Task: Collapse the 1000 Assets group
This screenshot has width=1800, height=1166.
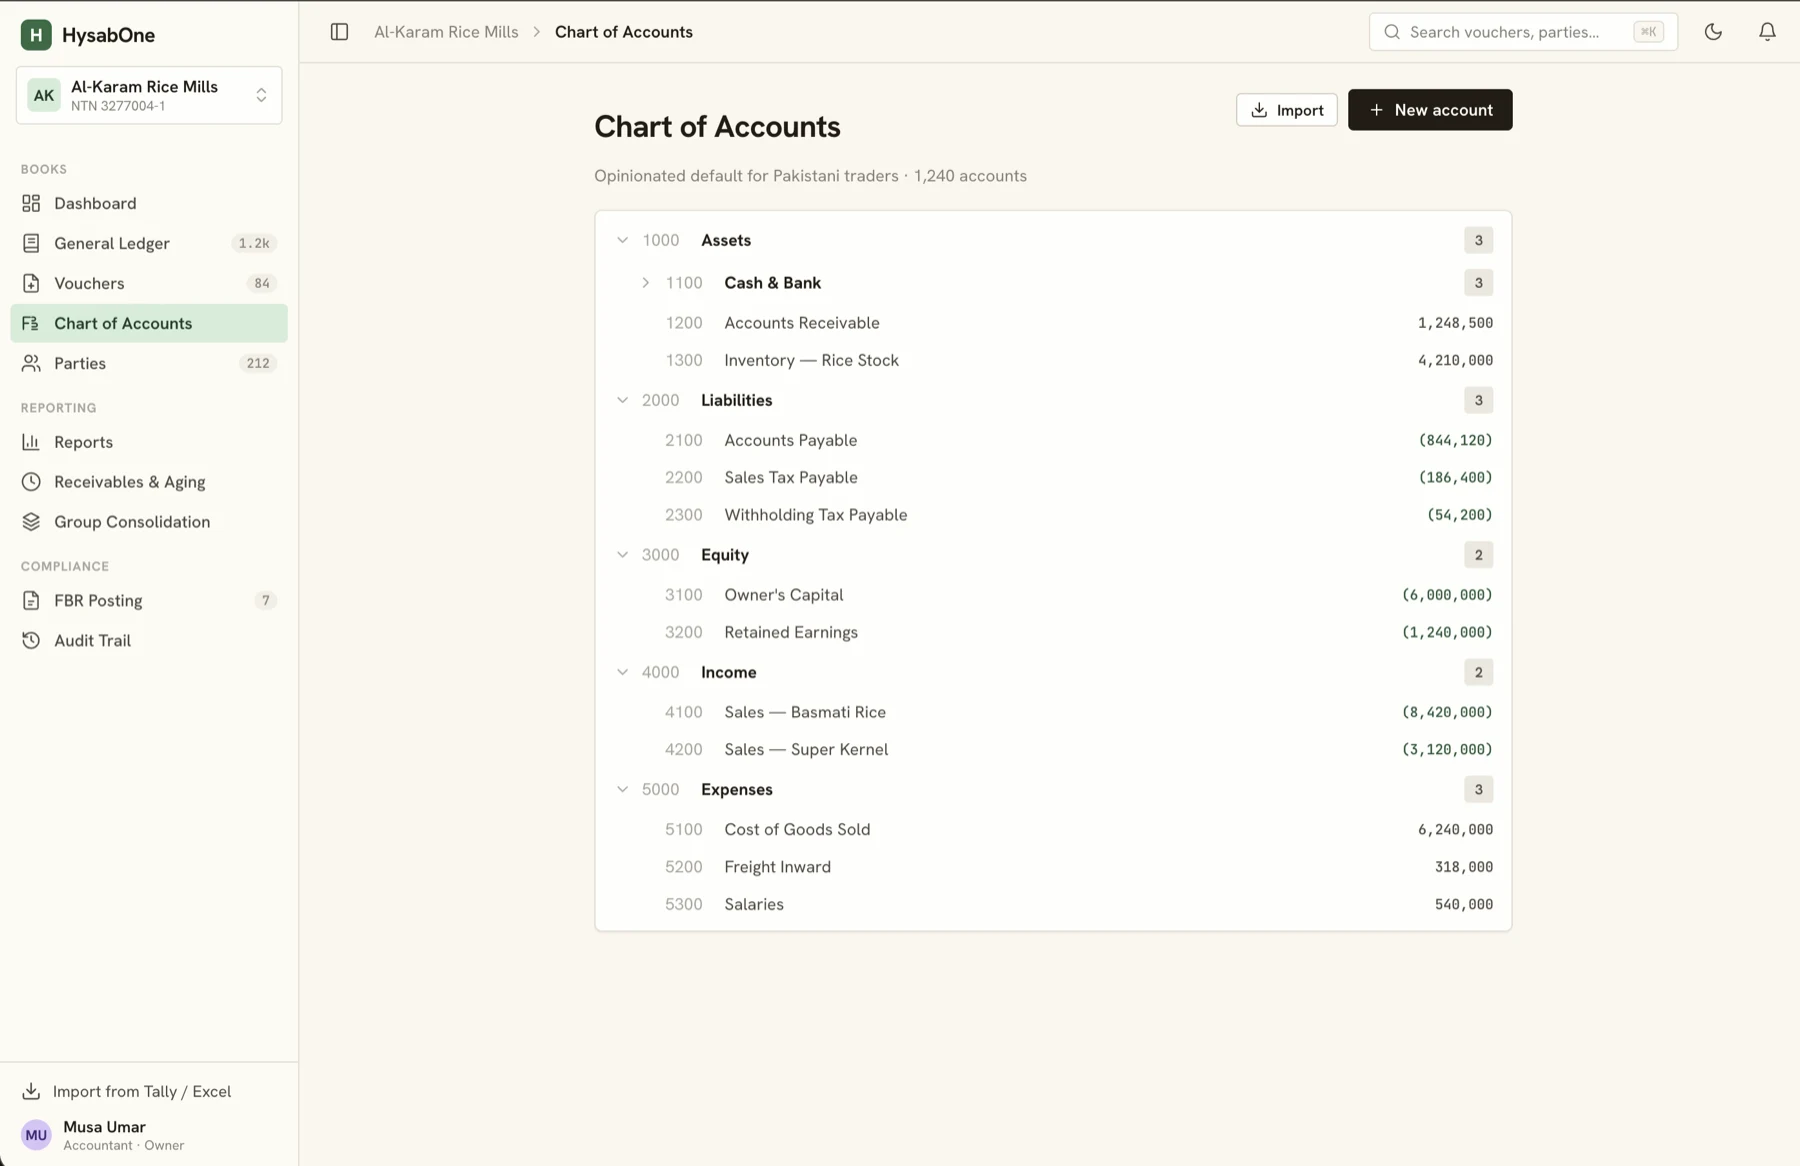Action: pos(622,240)
